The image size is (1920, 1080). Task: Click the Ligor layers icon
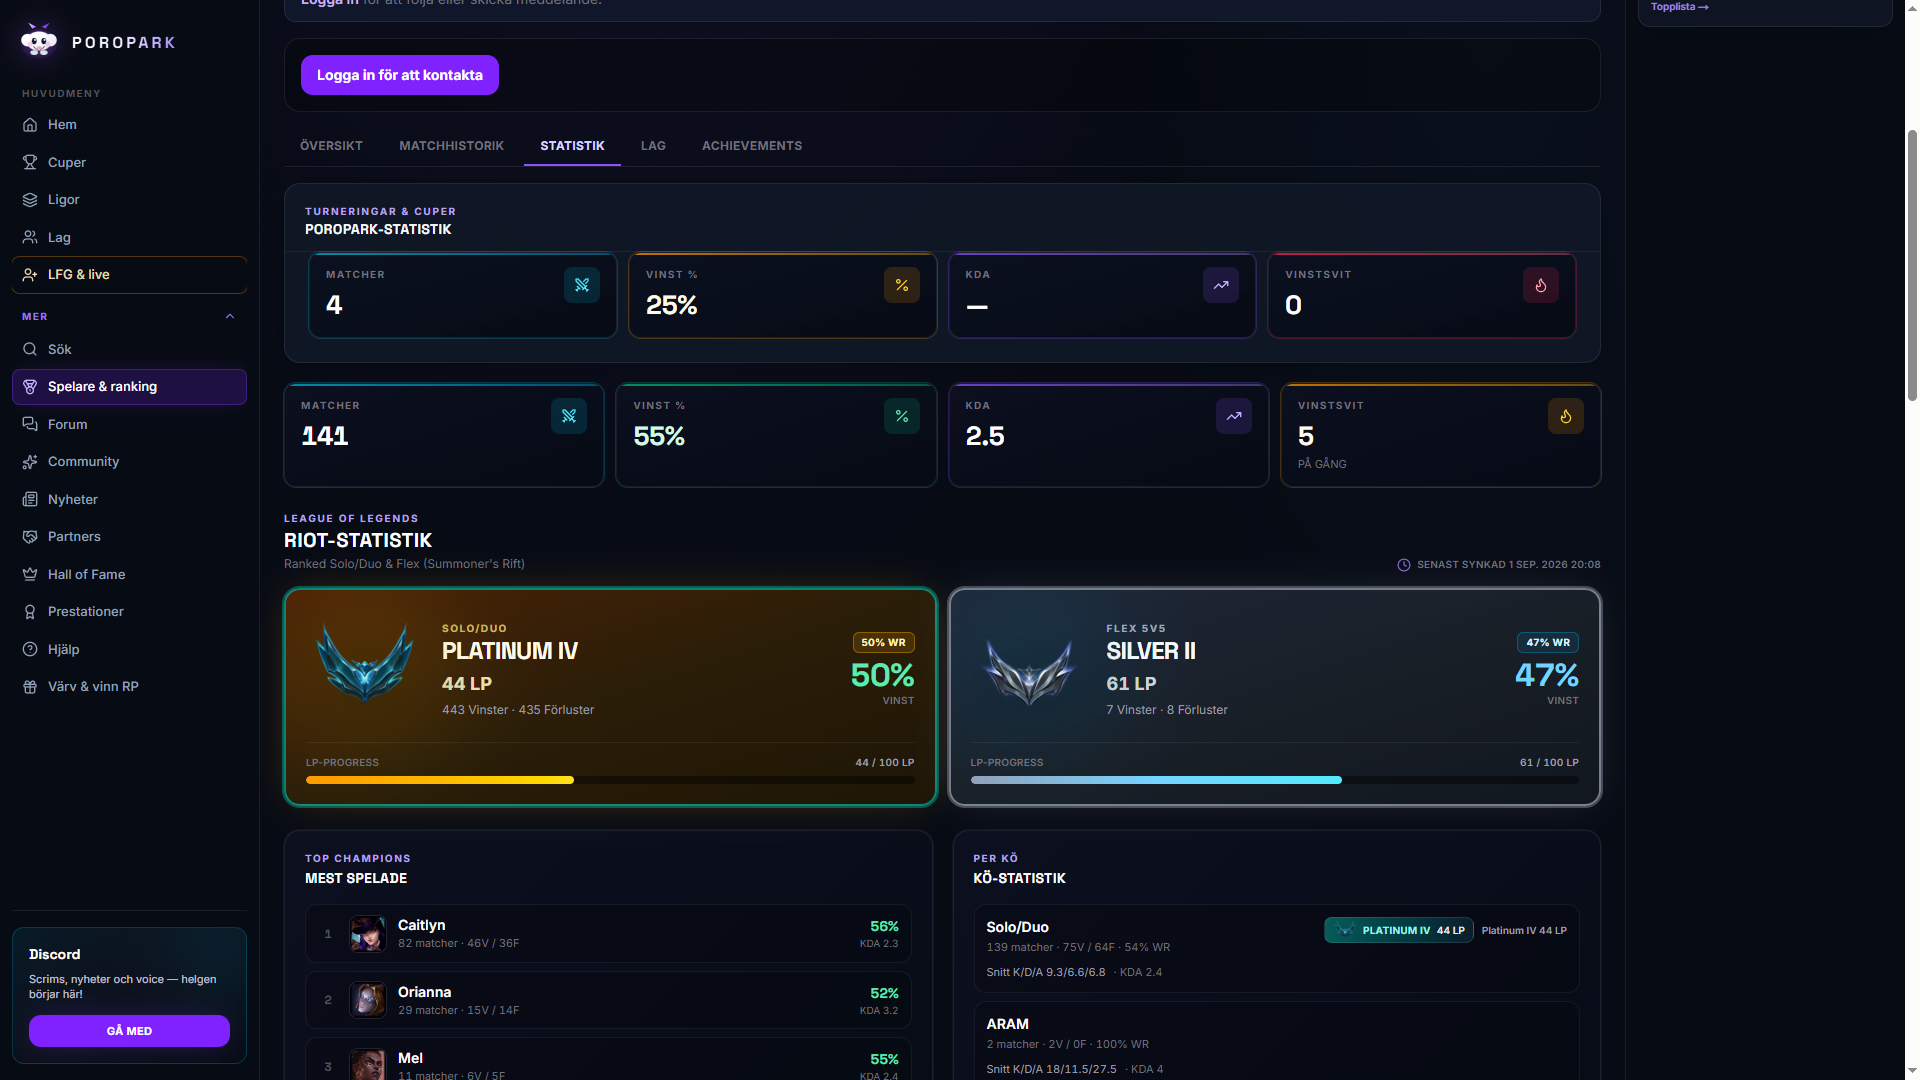pyautogui.click(x=30, y=200)
